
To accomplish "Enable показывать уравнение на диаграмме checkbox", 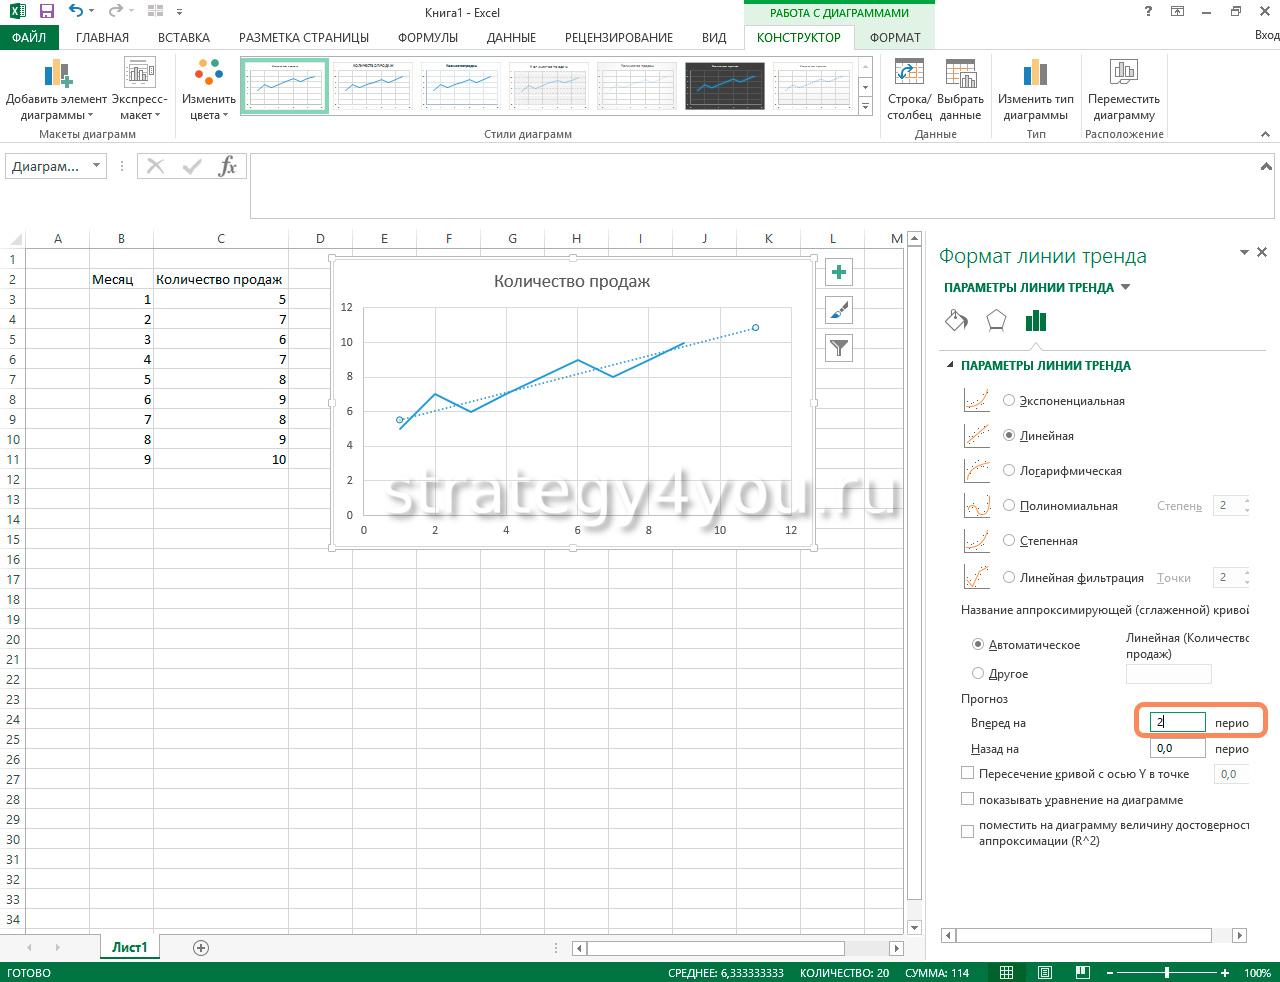I will (967, 800).
